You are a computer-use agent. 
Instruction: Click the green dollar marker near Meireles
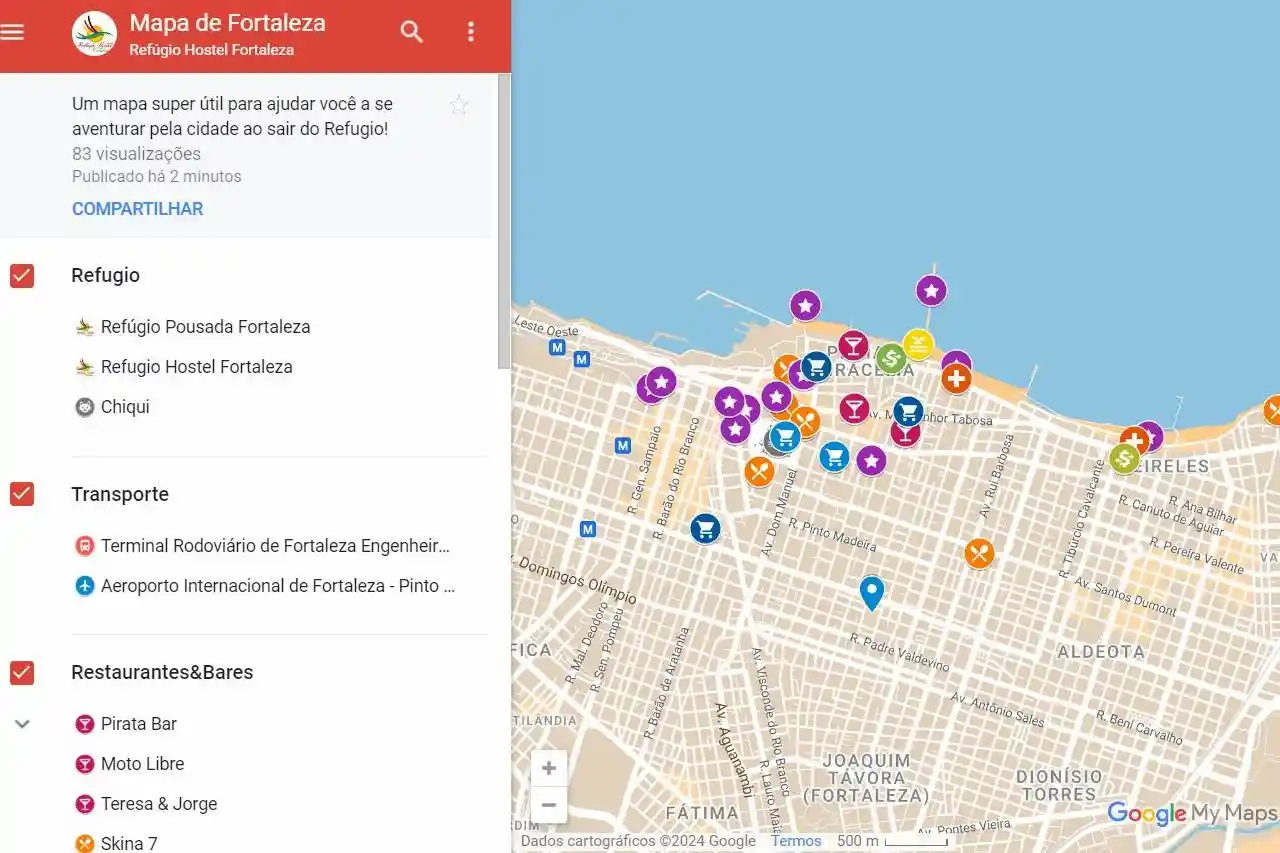(1124, 459)
